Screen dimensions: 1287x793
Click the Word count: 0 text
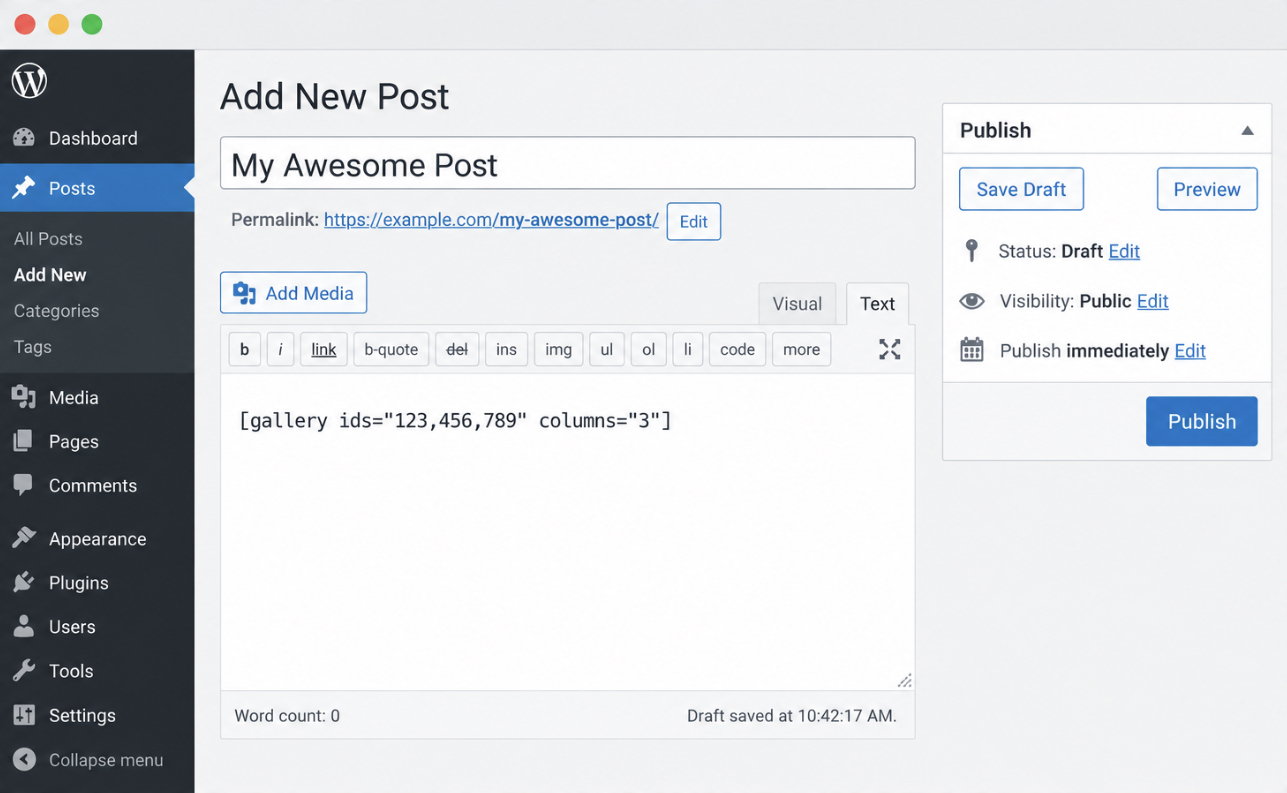coord(287,716)
